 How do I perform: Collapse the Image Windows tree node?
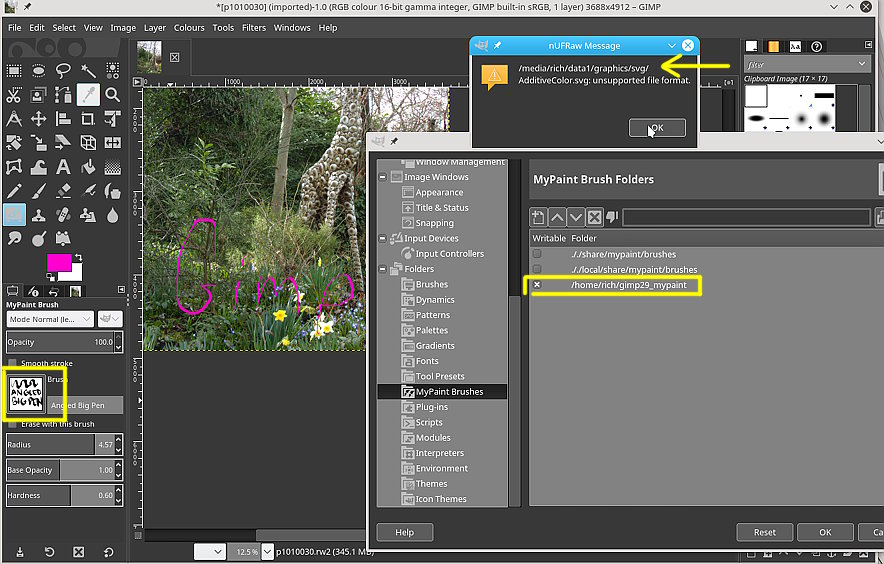pyautogui.click(x=382, y=177)
